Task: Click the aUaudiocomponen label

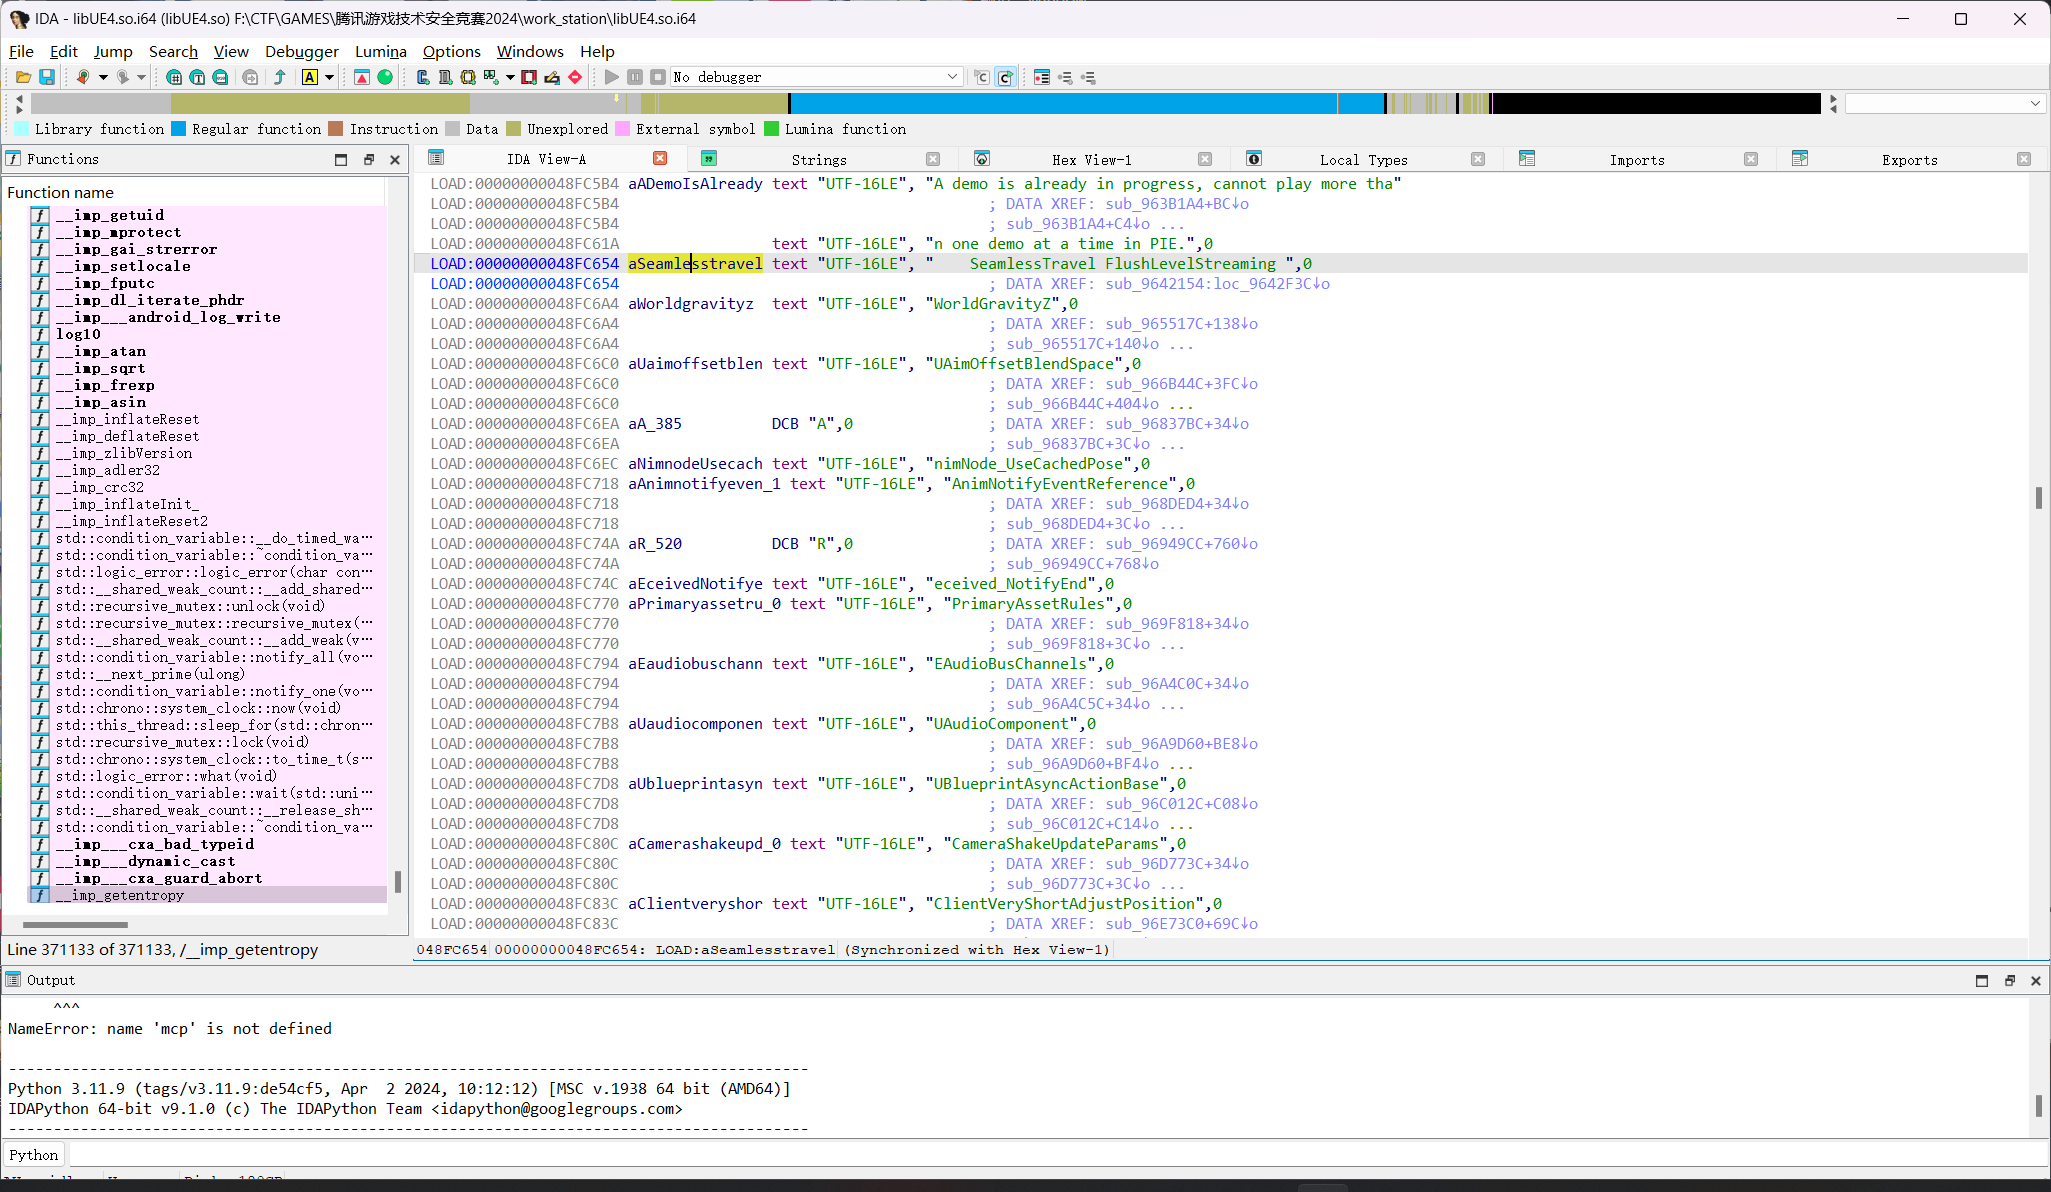Action: [x=695, y=723]
